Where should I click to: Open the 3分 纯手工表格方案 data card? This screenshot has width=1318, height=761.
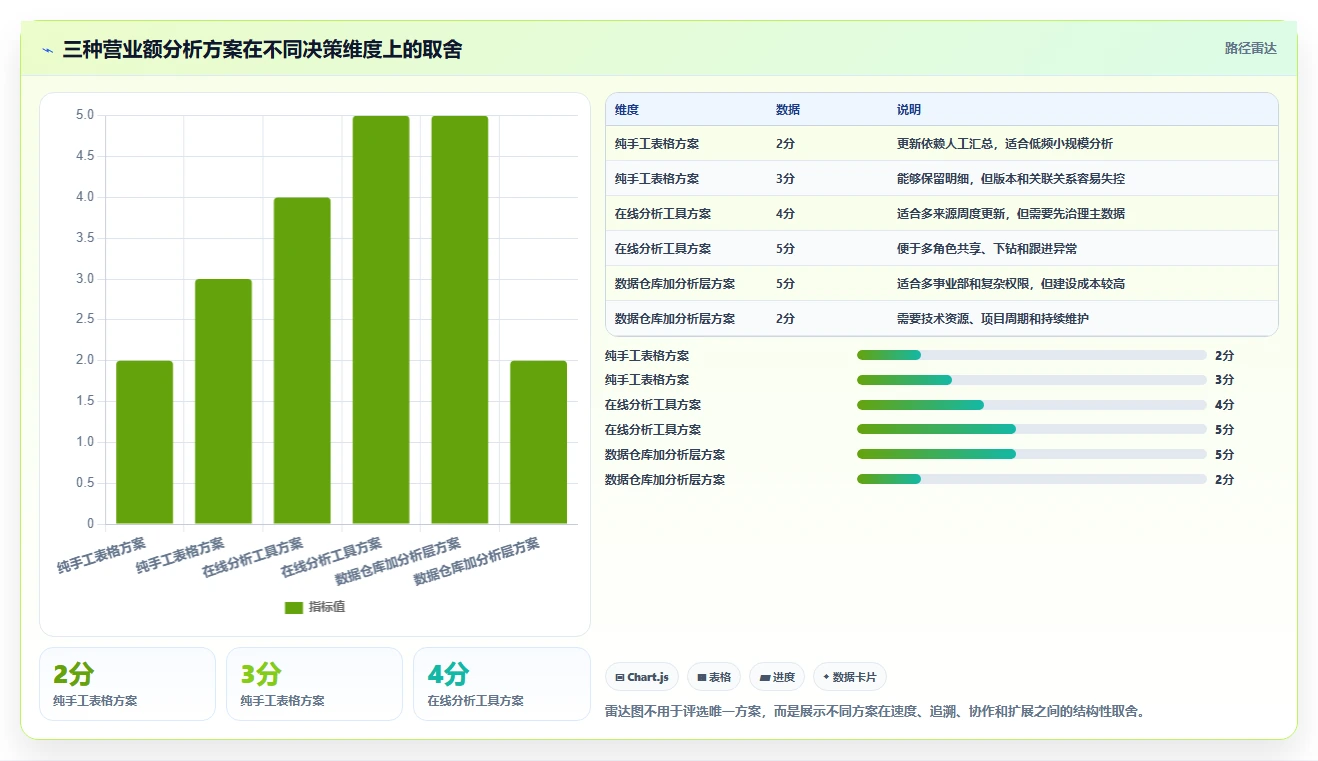[x=314, y=684]
